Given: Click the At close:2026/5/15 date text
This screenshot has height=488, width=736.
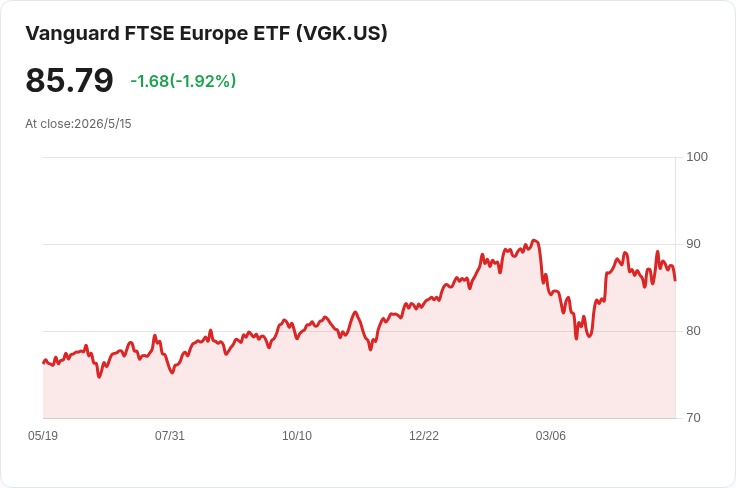Looking at the screenshot, I should pyautogui.click(x=78, y=124).
